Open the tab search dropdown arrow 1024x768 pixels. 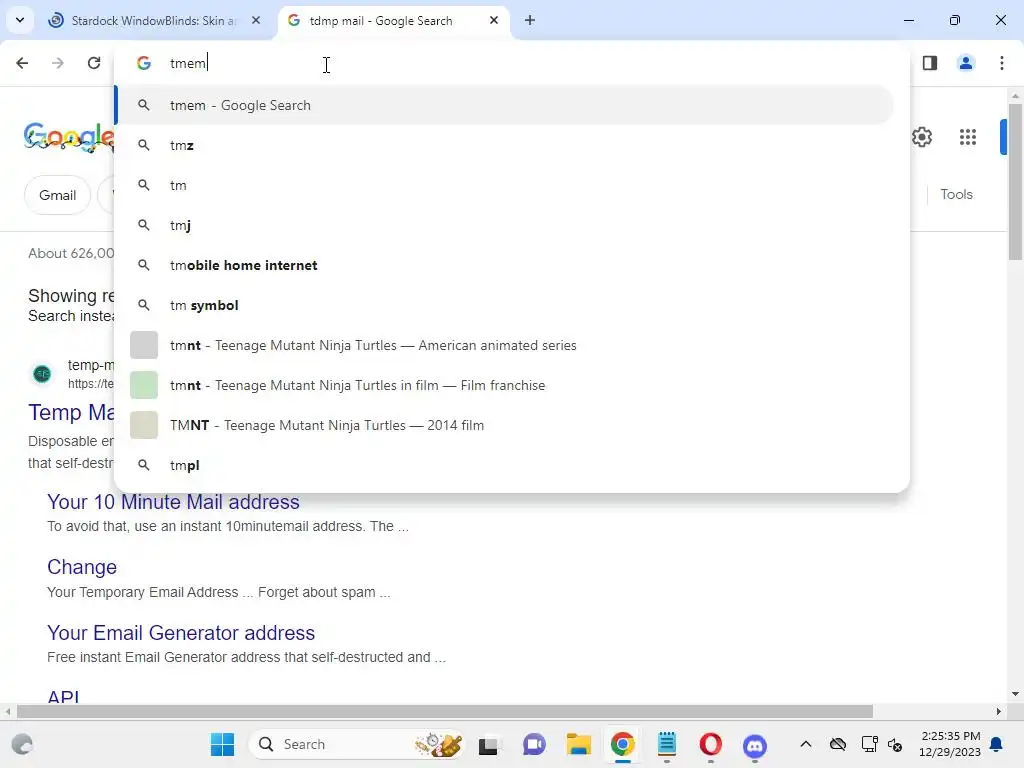20,20
